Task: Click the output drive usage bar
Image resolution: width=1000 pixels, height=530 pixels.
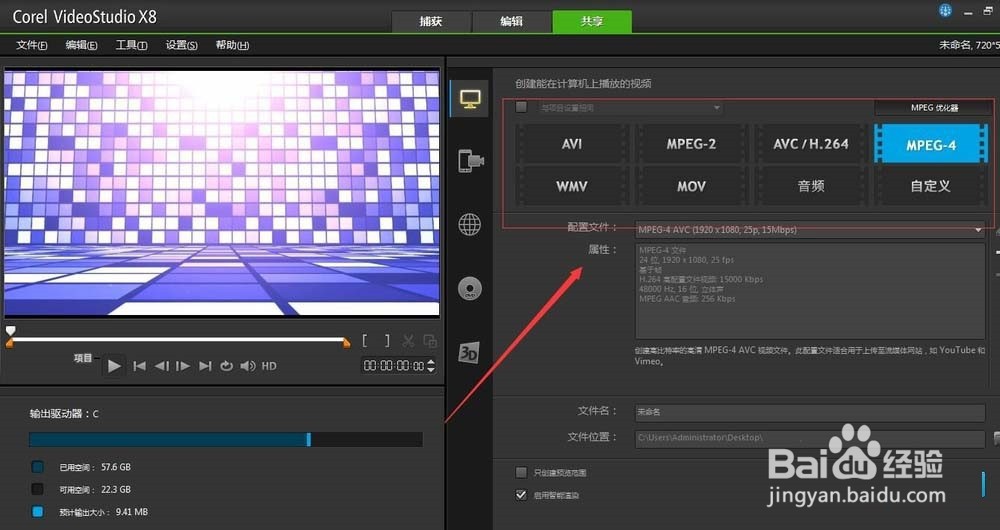Action: click(x=226, y=439)
